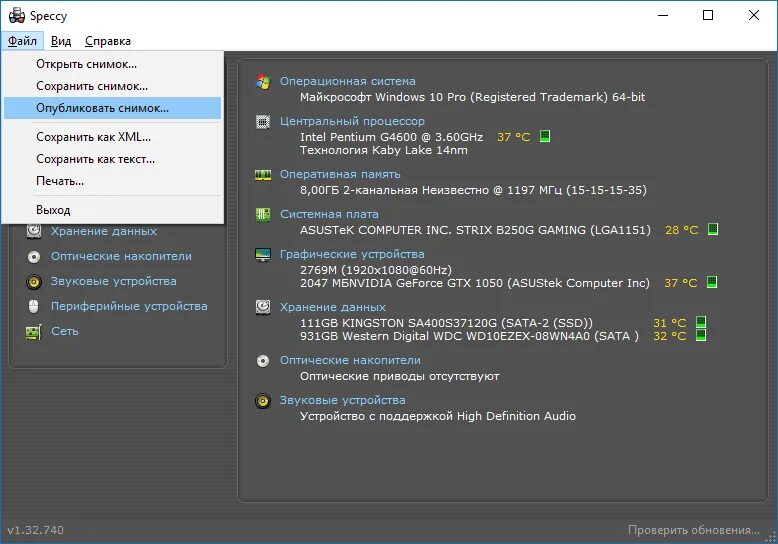Click the motherboard temperature 28 °C value
778x544 pixels.
[x=681, y=230]
